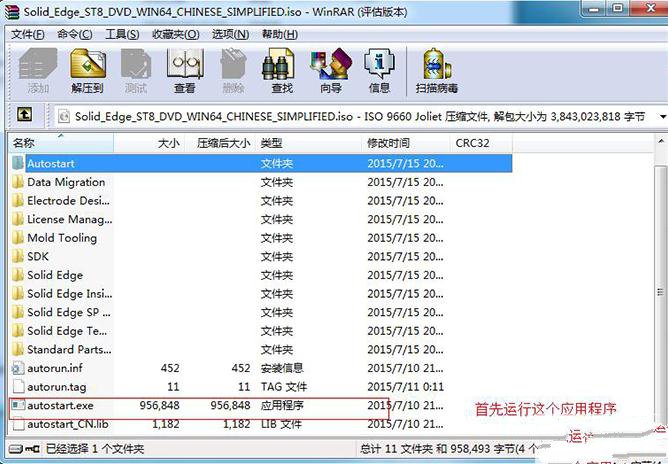This screenshot has height=464, width=668.
Task: Click the WinRAR title bar app icon
Action: point(12,12)
